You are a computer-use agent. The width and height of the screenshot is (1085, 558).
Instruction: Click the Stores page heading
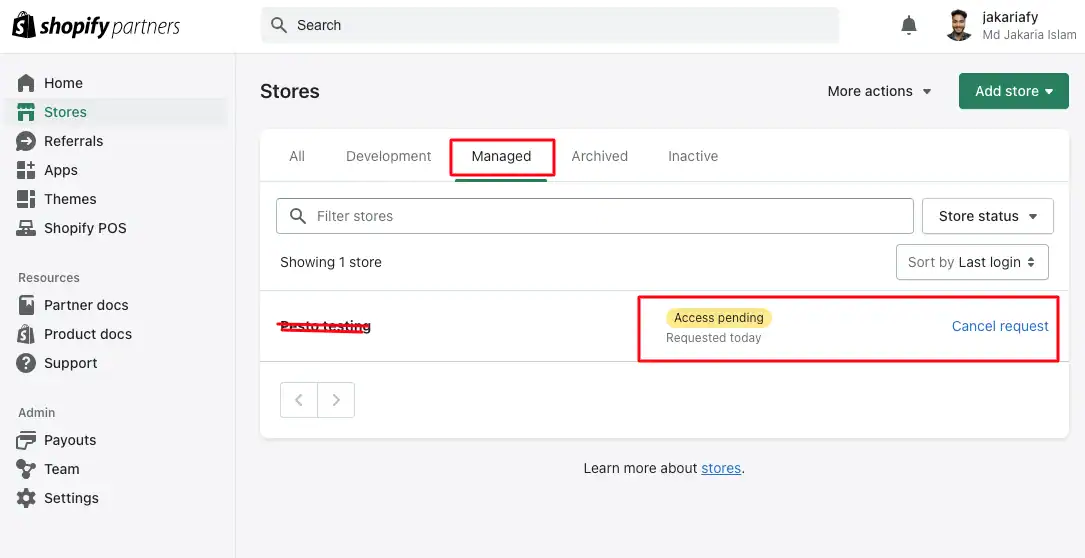290,91
